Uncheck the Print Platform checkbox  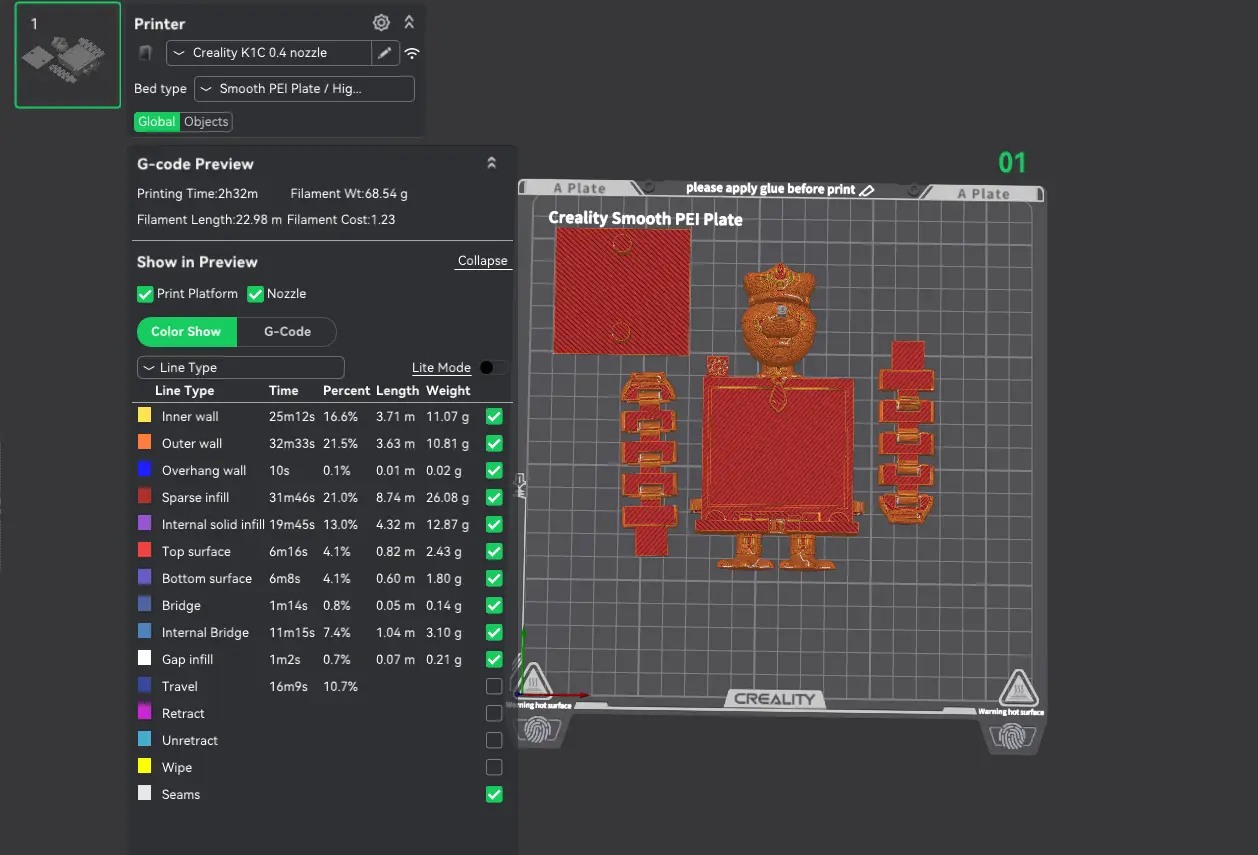145,294
